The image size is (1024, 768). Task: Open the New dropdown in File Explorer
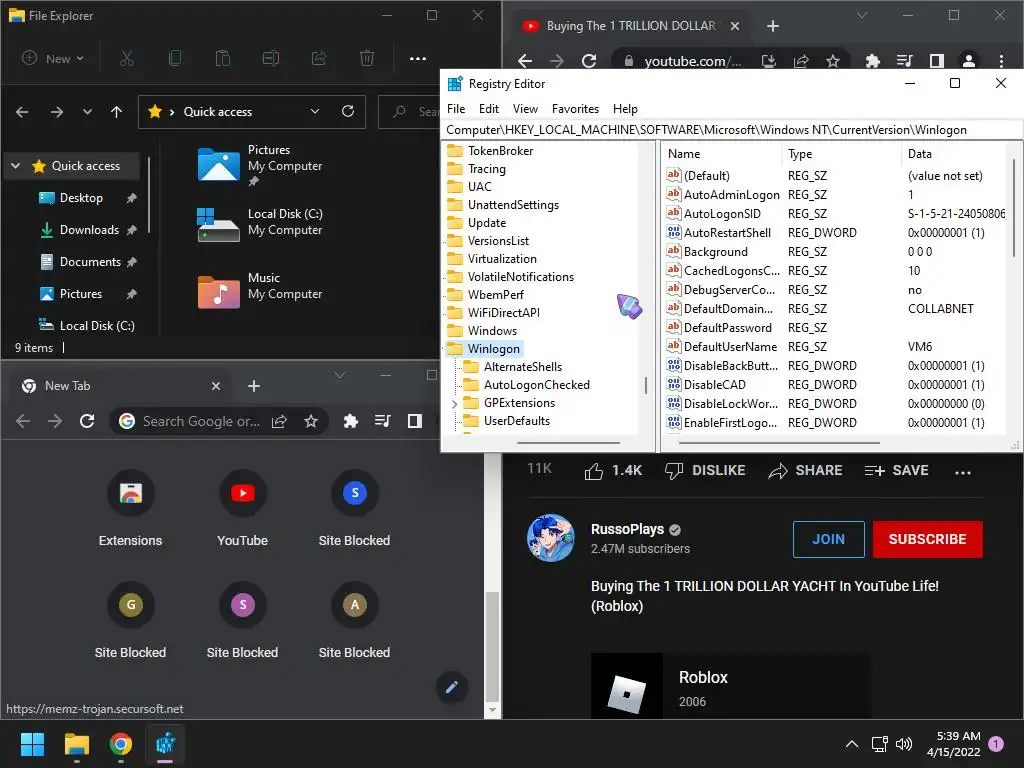[x=52, y=58]
